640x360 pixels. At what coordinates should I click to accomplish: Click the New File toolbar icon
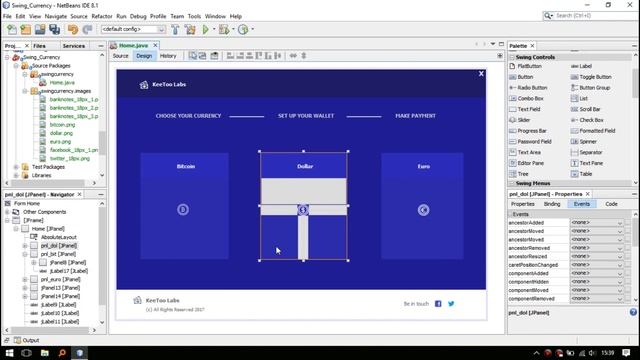pyautogui.click(x=12, y=29)
